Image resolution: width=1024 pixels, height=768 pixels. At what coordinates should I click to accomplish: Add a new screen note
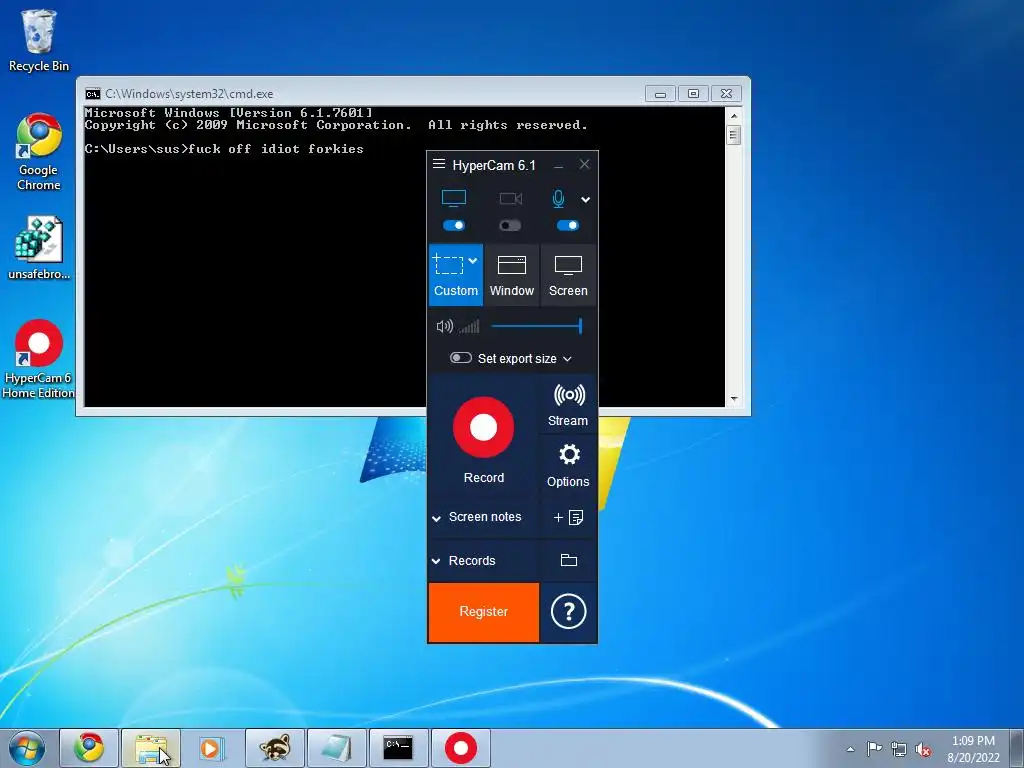coord(568,517)
